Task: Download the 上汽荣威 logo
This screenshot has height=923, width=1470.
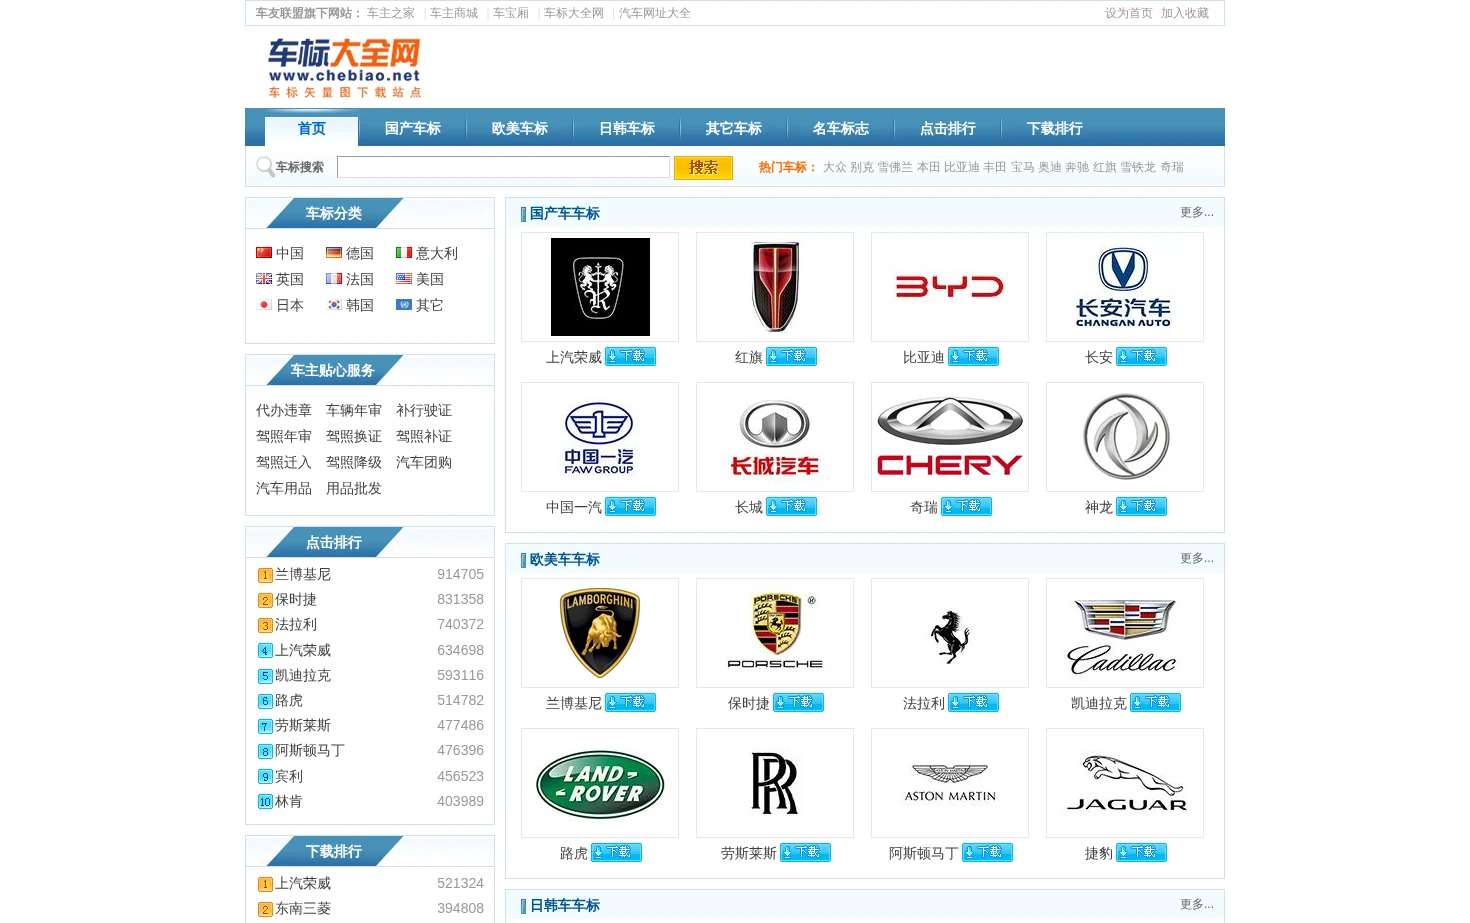Action: (630, 356)
